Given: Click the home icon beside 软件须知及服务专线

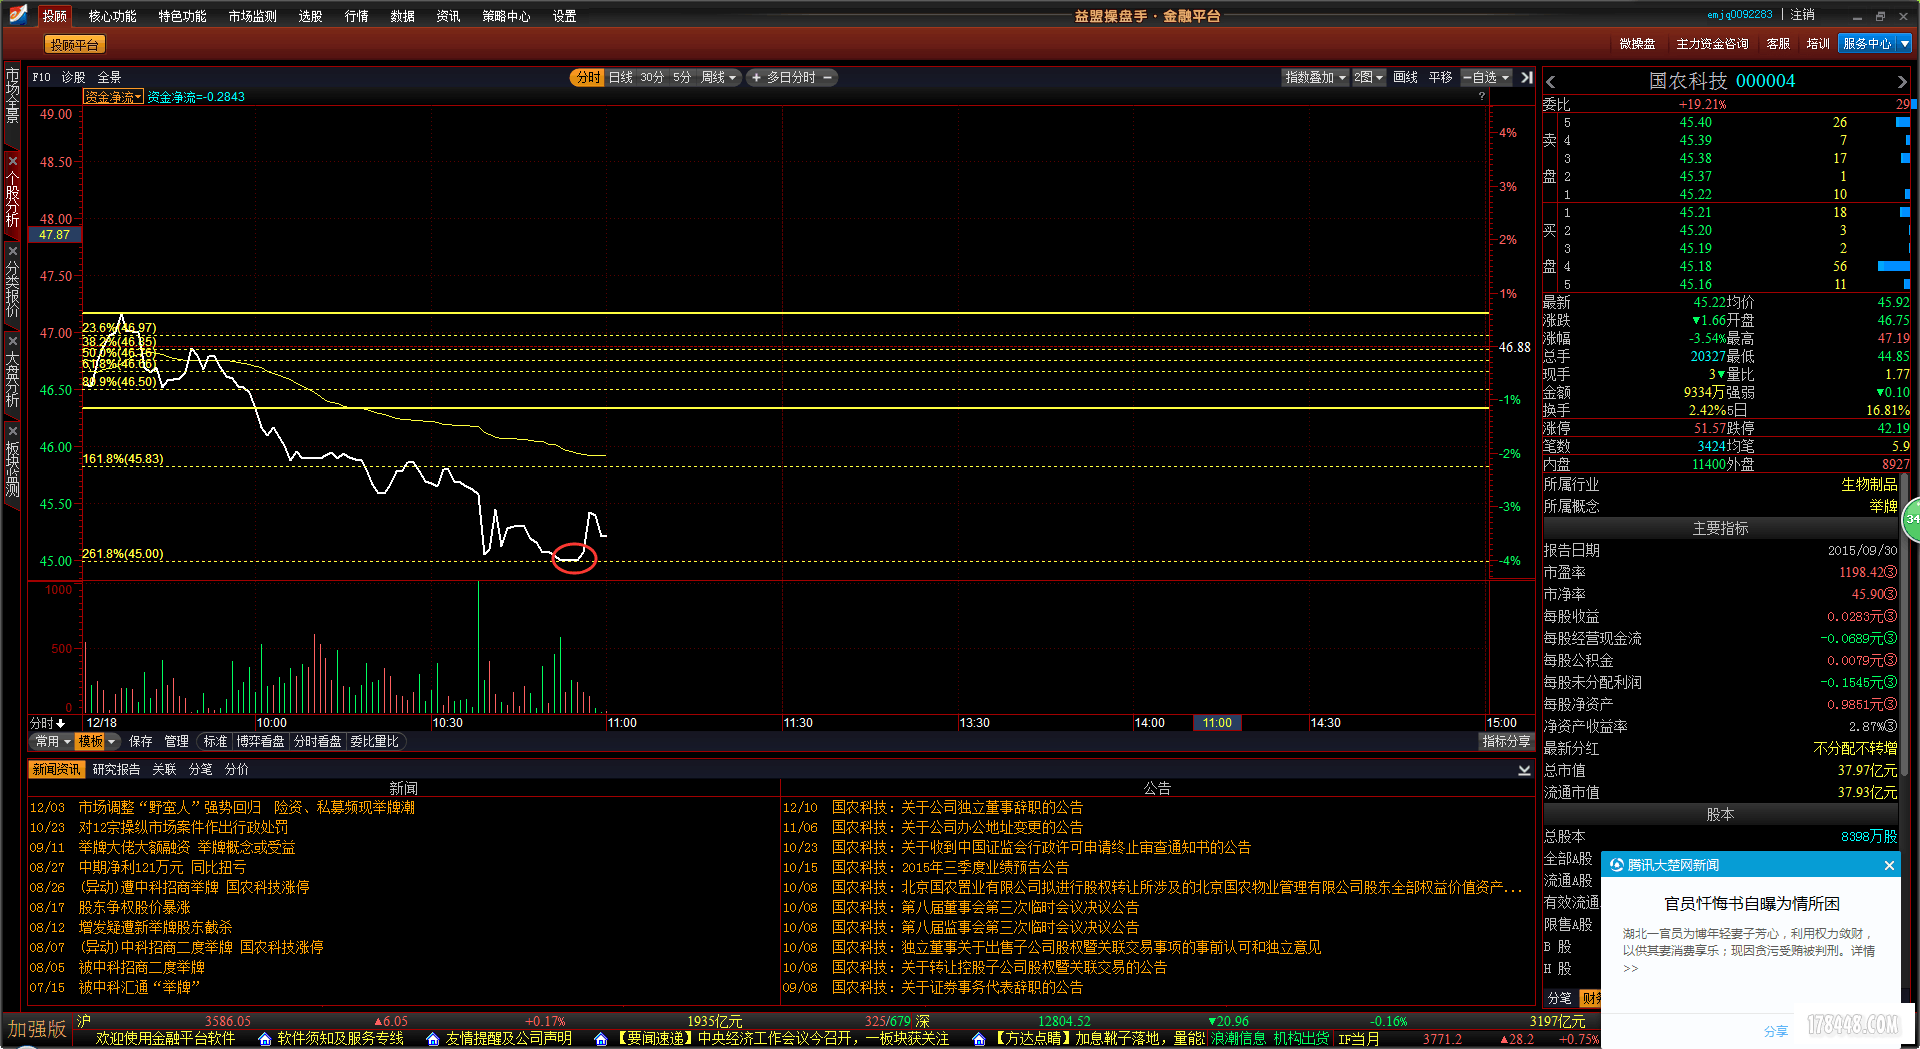Looking at the screenshot, I should click(265, 1039).
